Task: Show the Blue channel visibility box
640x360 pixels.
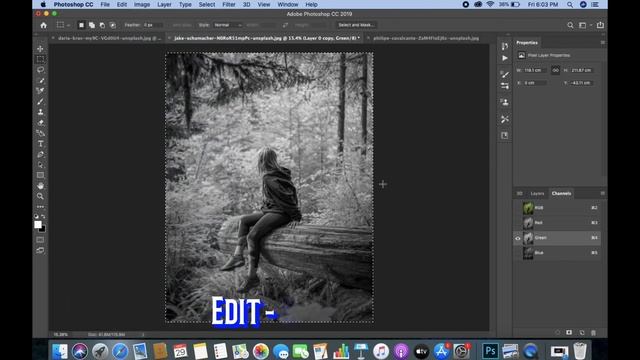Action: pos(518,253)
